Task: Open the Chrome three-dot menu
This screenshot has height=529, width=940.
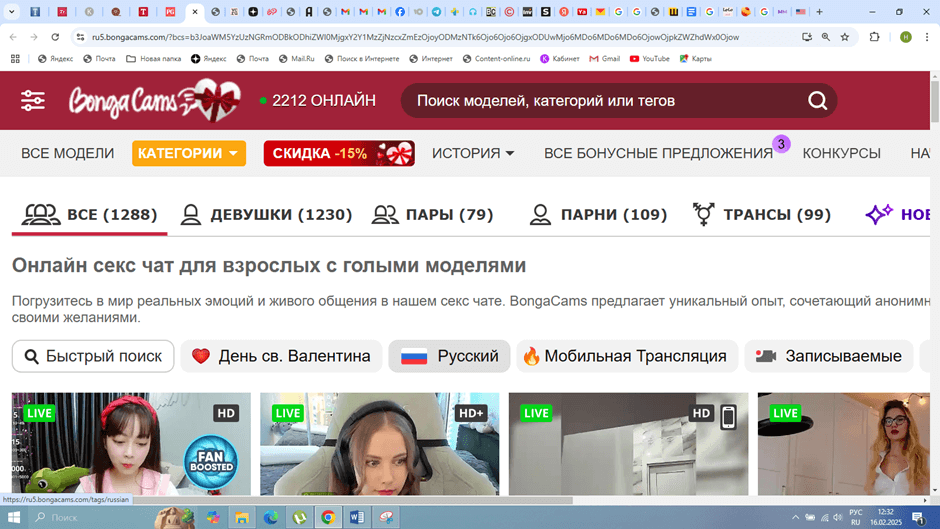Action: tap(927, 37)
